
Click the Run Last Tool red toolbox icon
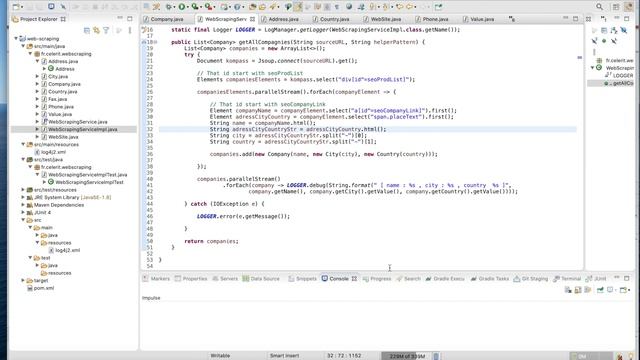[x=208, y=7]
